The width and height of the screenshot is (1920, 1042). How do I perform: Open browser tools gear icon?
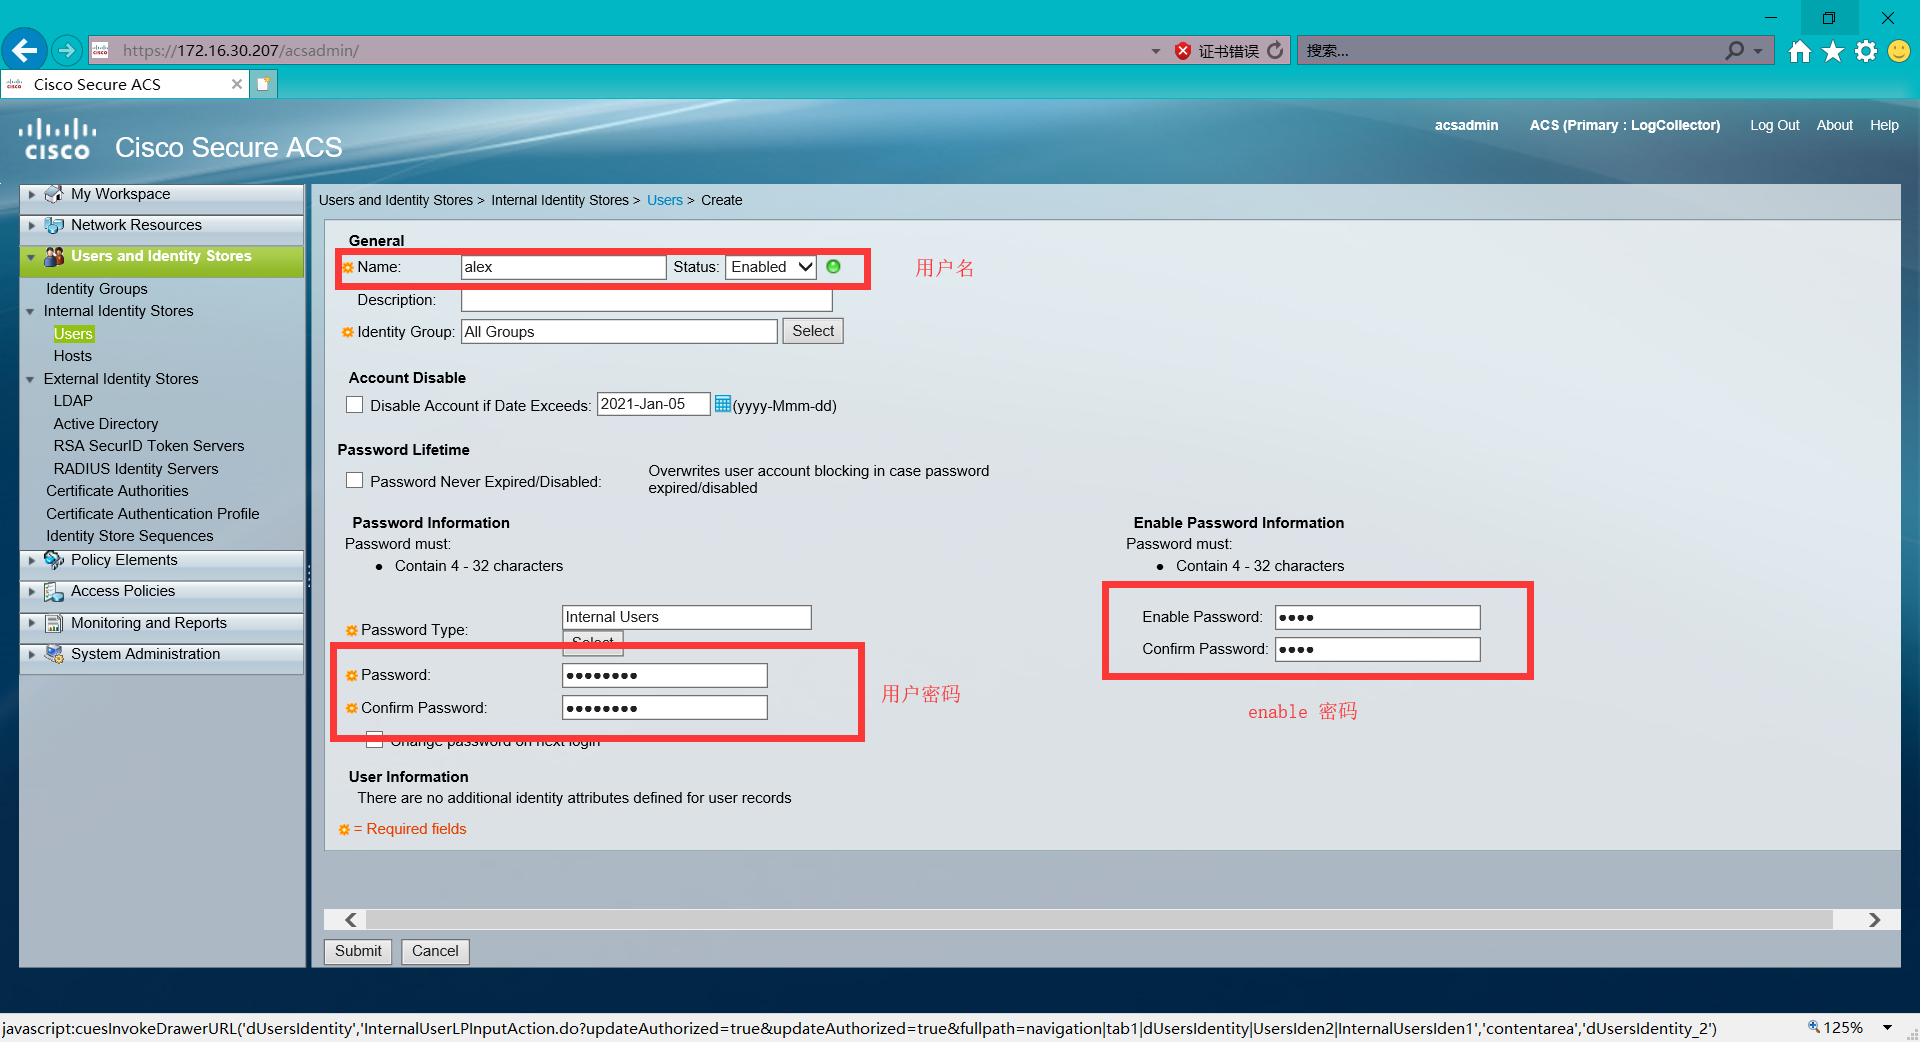pos(1866,51)
